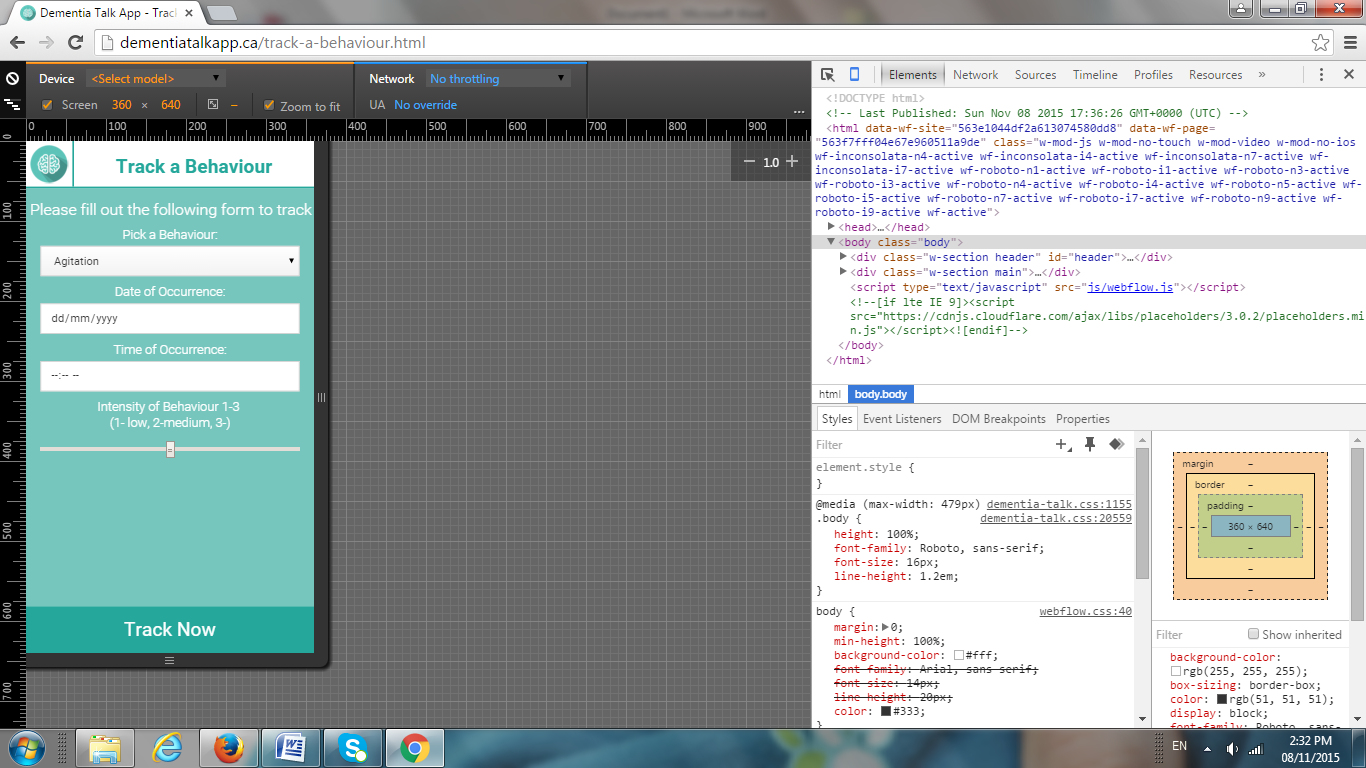Uncheck the Screen checkbox
The image size is (1366, 768).
coord(47,104)
